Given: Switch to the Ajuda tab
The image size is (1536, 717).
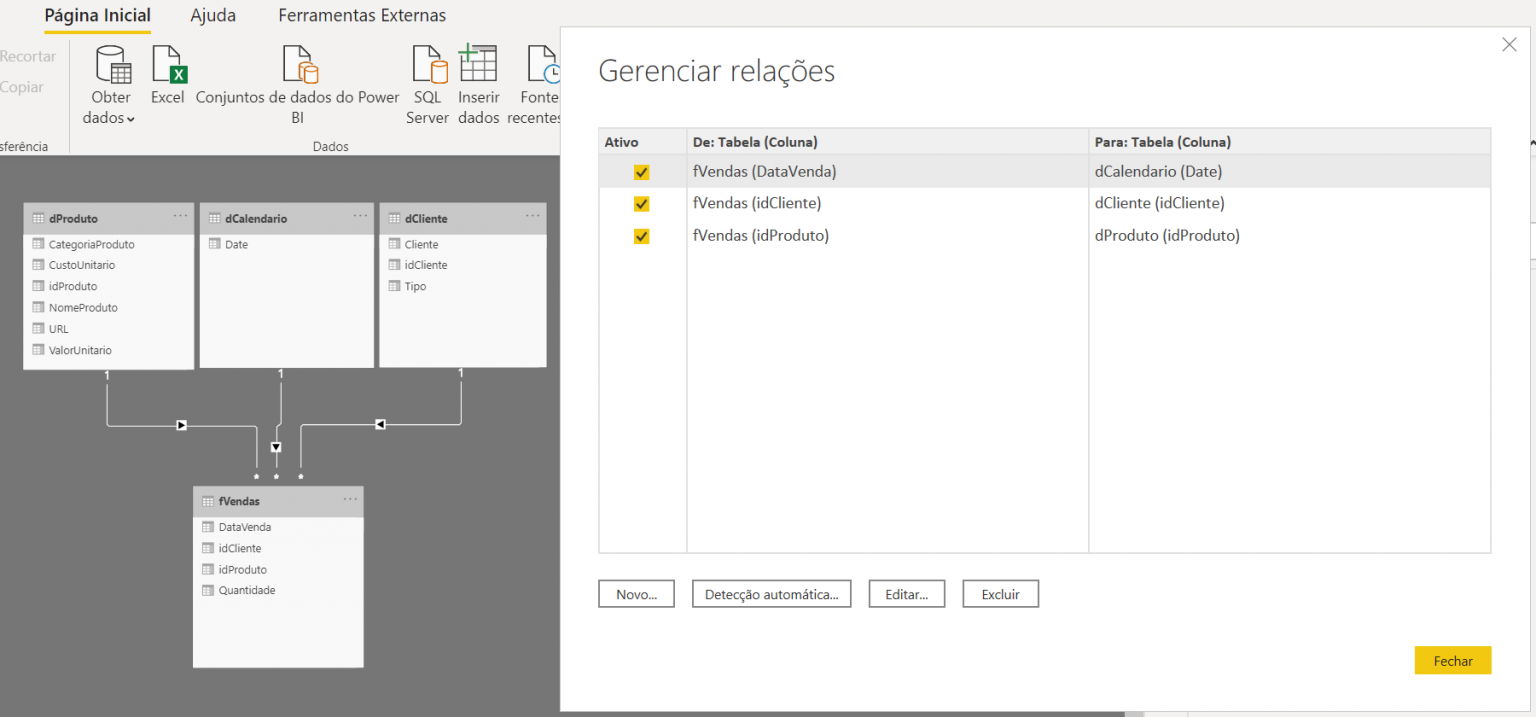Looking at the screenshot, I should pyautogui.click(x=213, y=16).
